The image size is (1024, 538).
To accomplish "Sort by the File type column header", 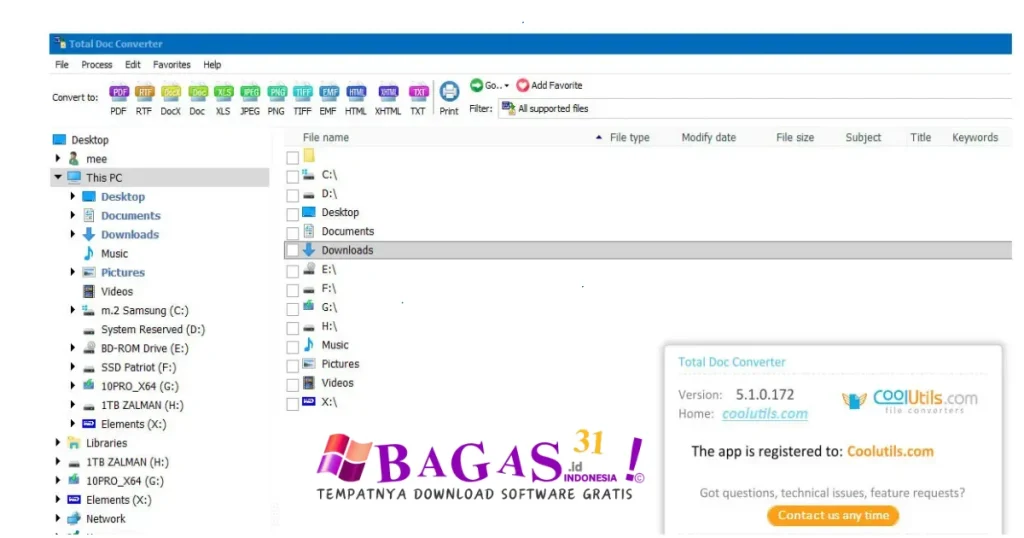I will pyautogui.click(x=630, y=138).
